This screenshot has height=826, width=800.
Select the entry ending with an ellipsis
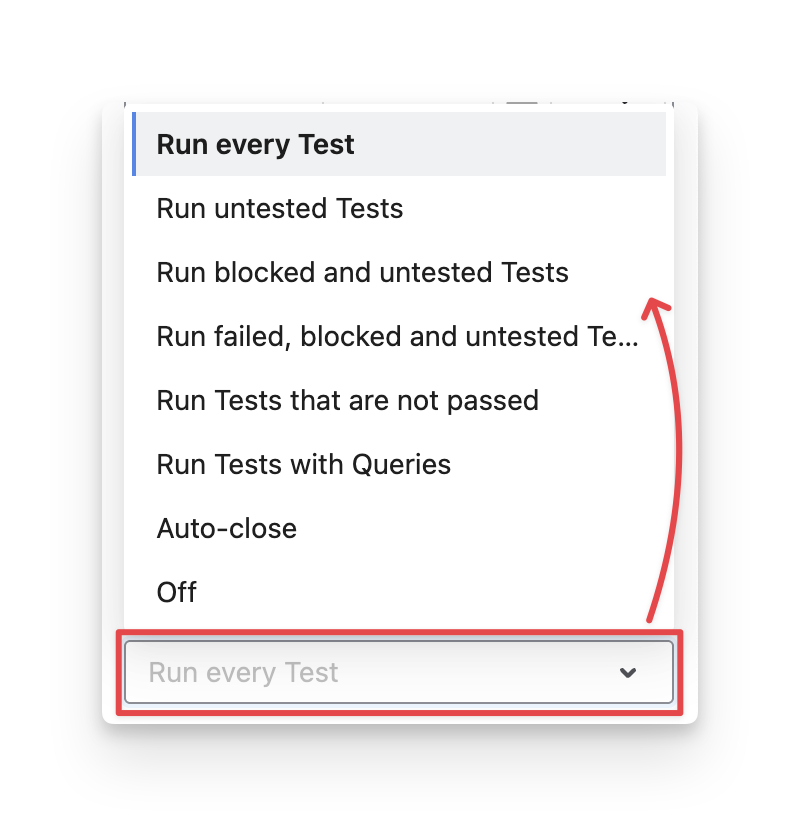(x=396, y=337)
